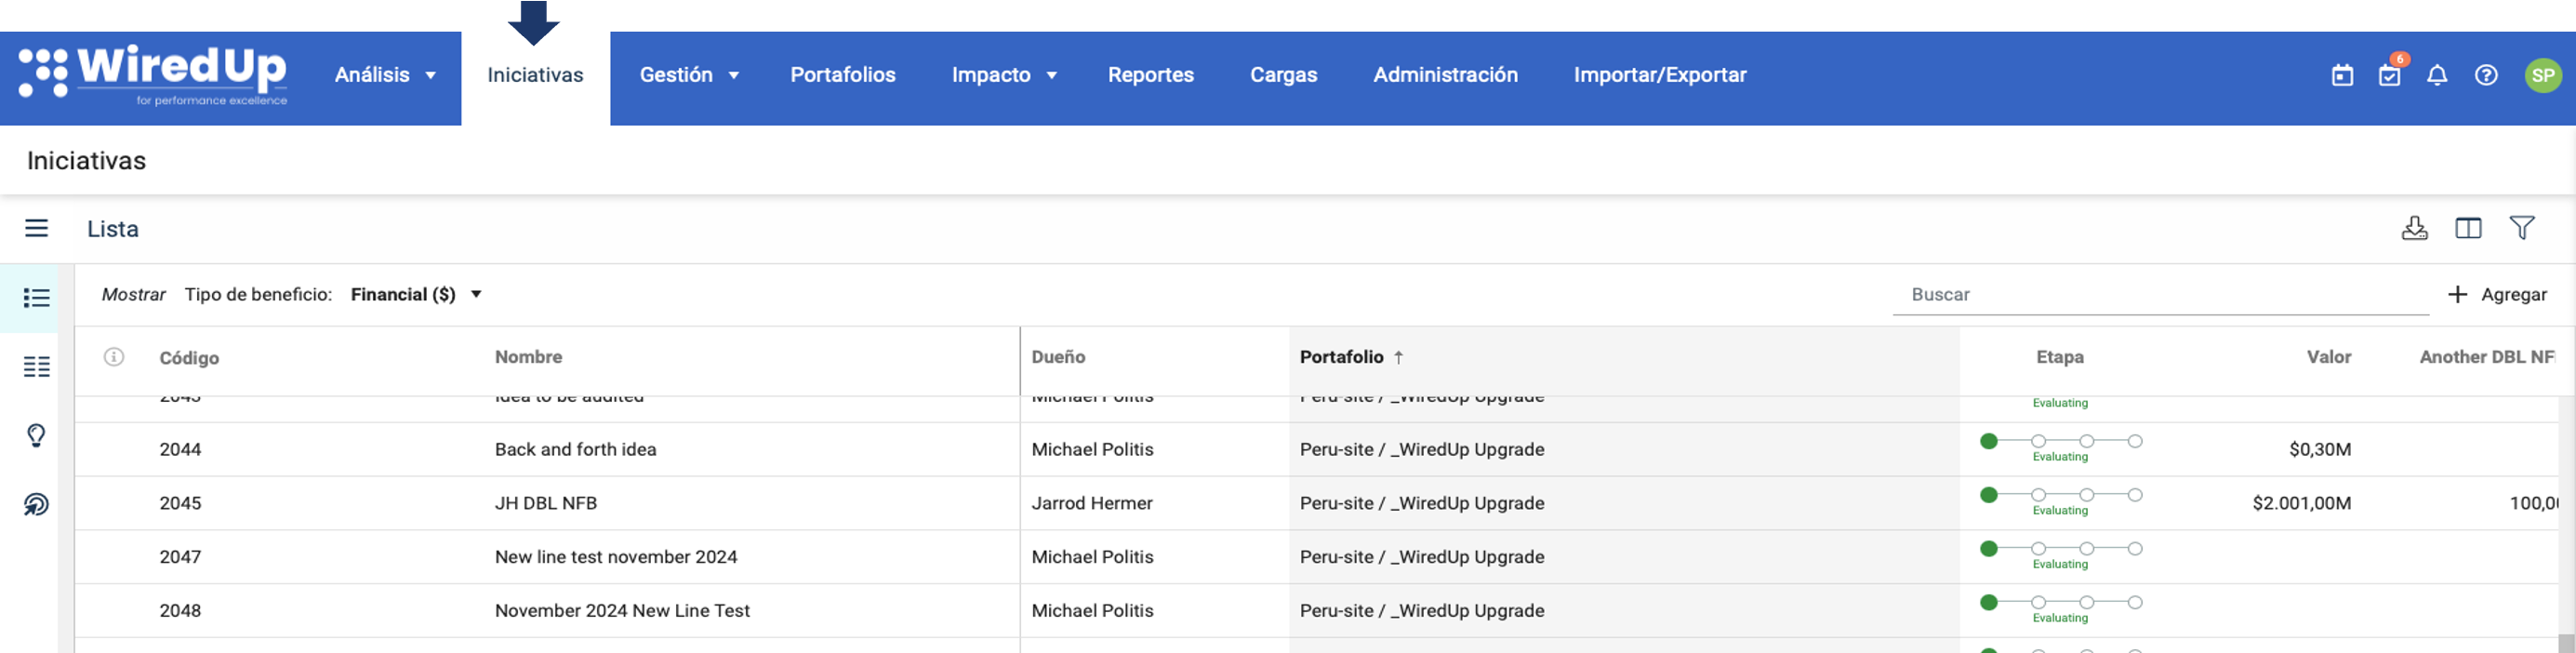Click value '$2.001,00M'
Viewport: 2576px width, 653px height.
click(x=2301, y=503)
